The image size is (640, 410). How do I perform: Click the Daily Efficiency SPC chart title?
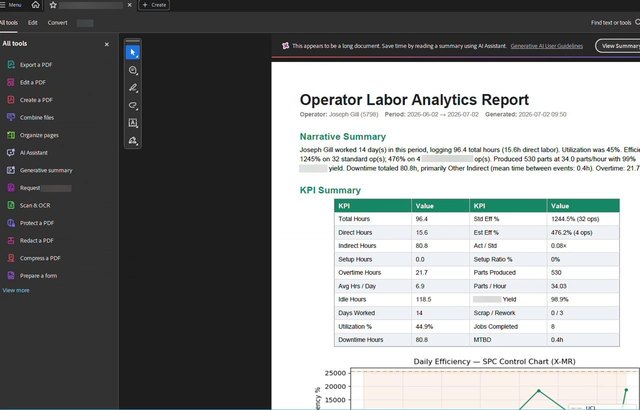[494, 361]
